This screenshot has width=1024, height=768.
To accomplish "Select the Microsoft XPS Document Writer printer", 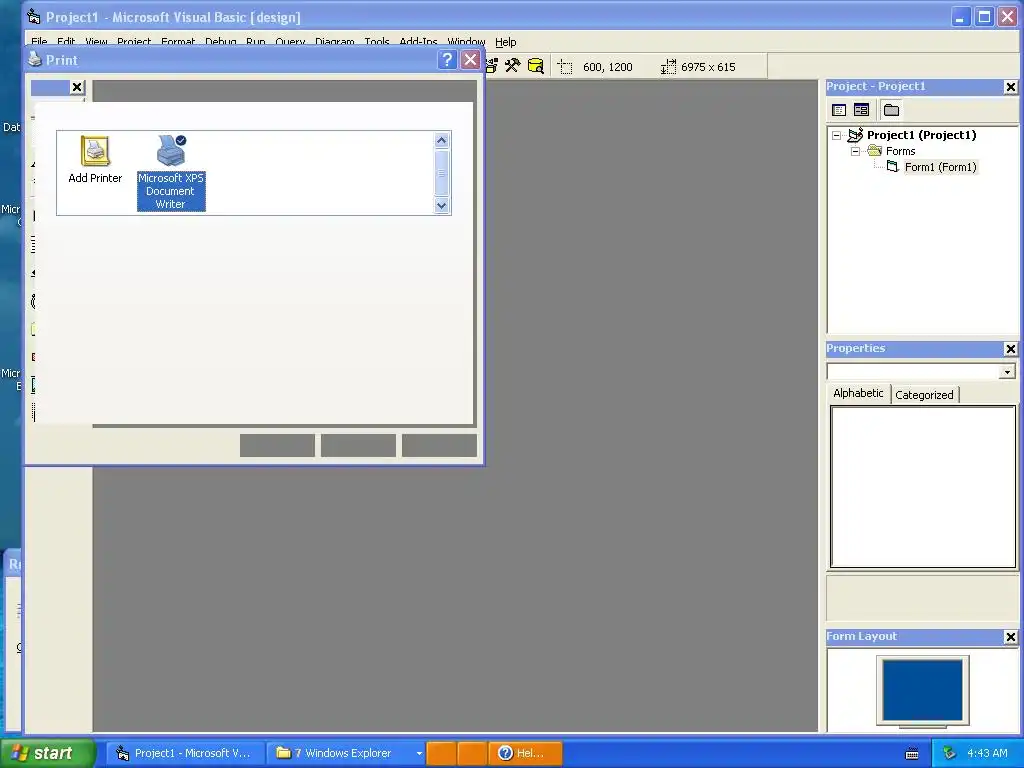I will 171,172.
